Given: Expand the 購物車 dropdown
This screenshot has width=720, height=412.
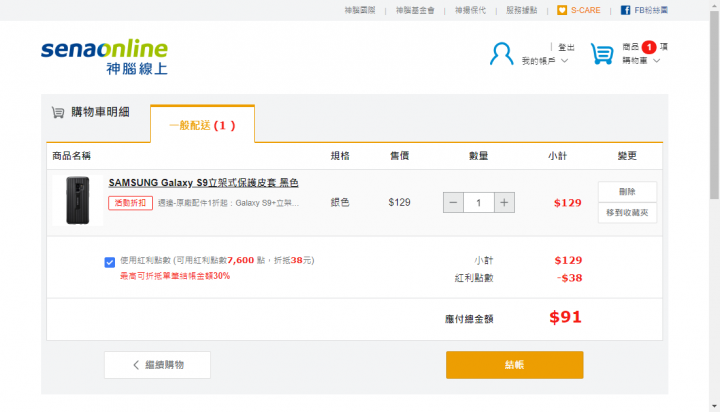Looking at the screenshot, I should pos(641,61).
